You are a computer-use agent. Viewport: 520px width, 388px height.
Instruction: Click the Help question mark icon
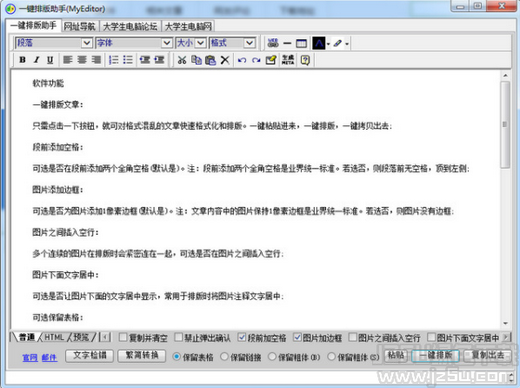[x=305, y=60]
